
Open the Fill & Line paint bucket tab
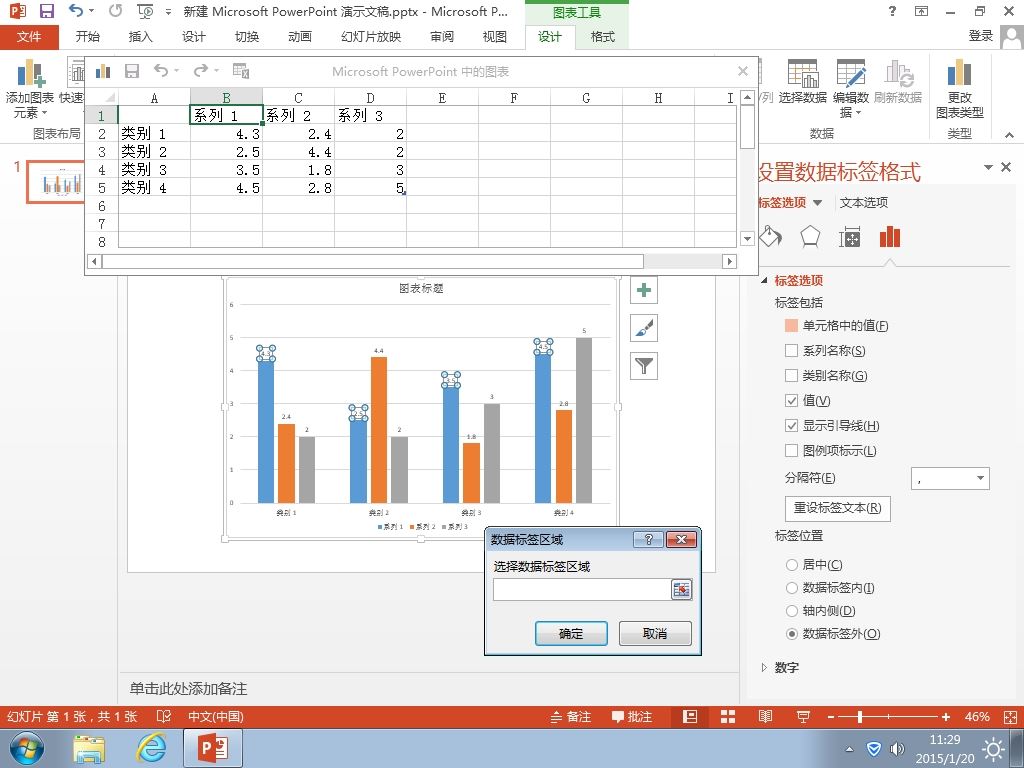[771, 236]
